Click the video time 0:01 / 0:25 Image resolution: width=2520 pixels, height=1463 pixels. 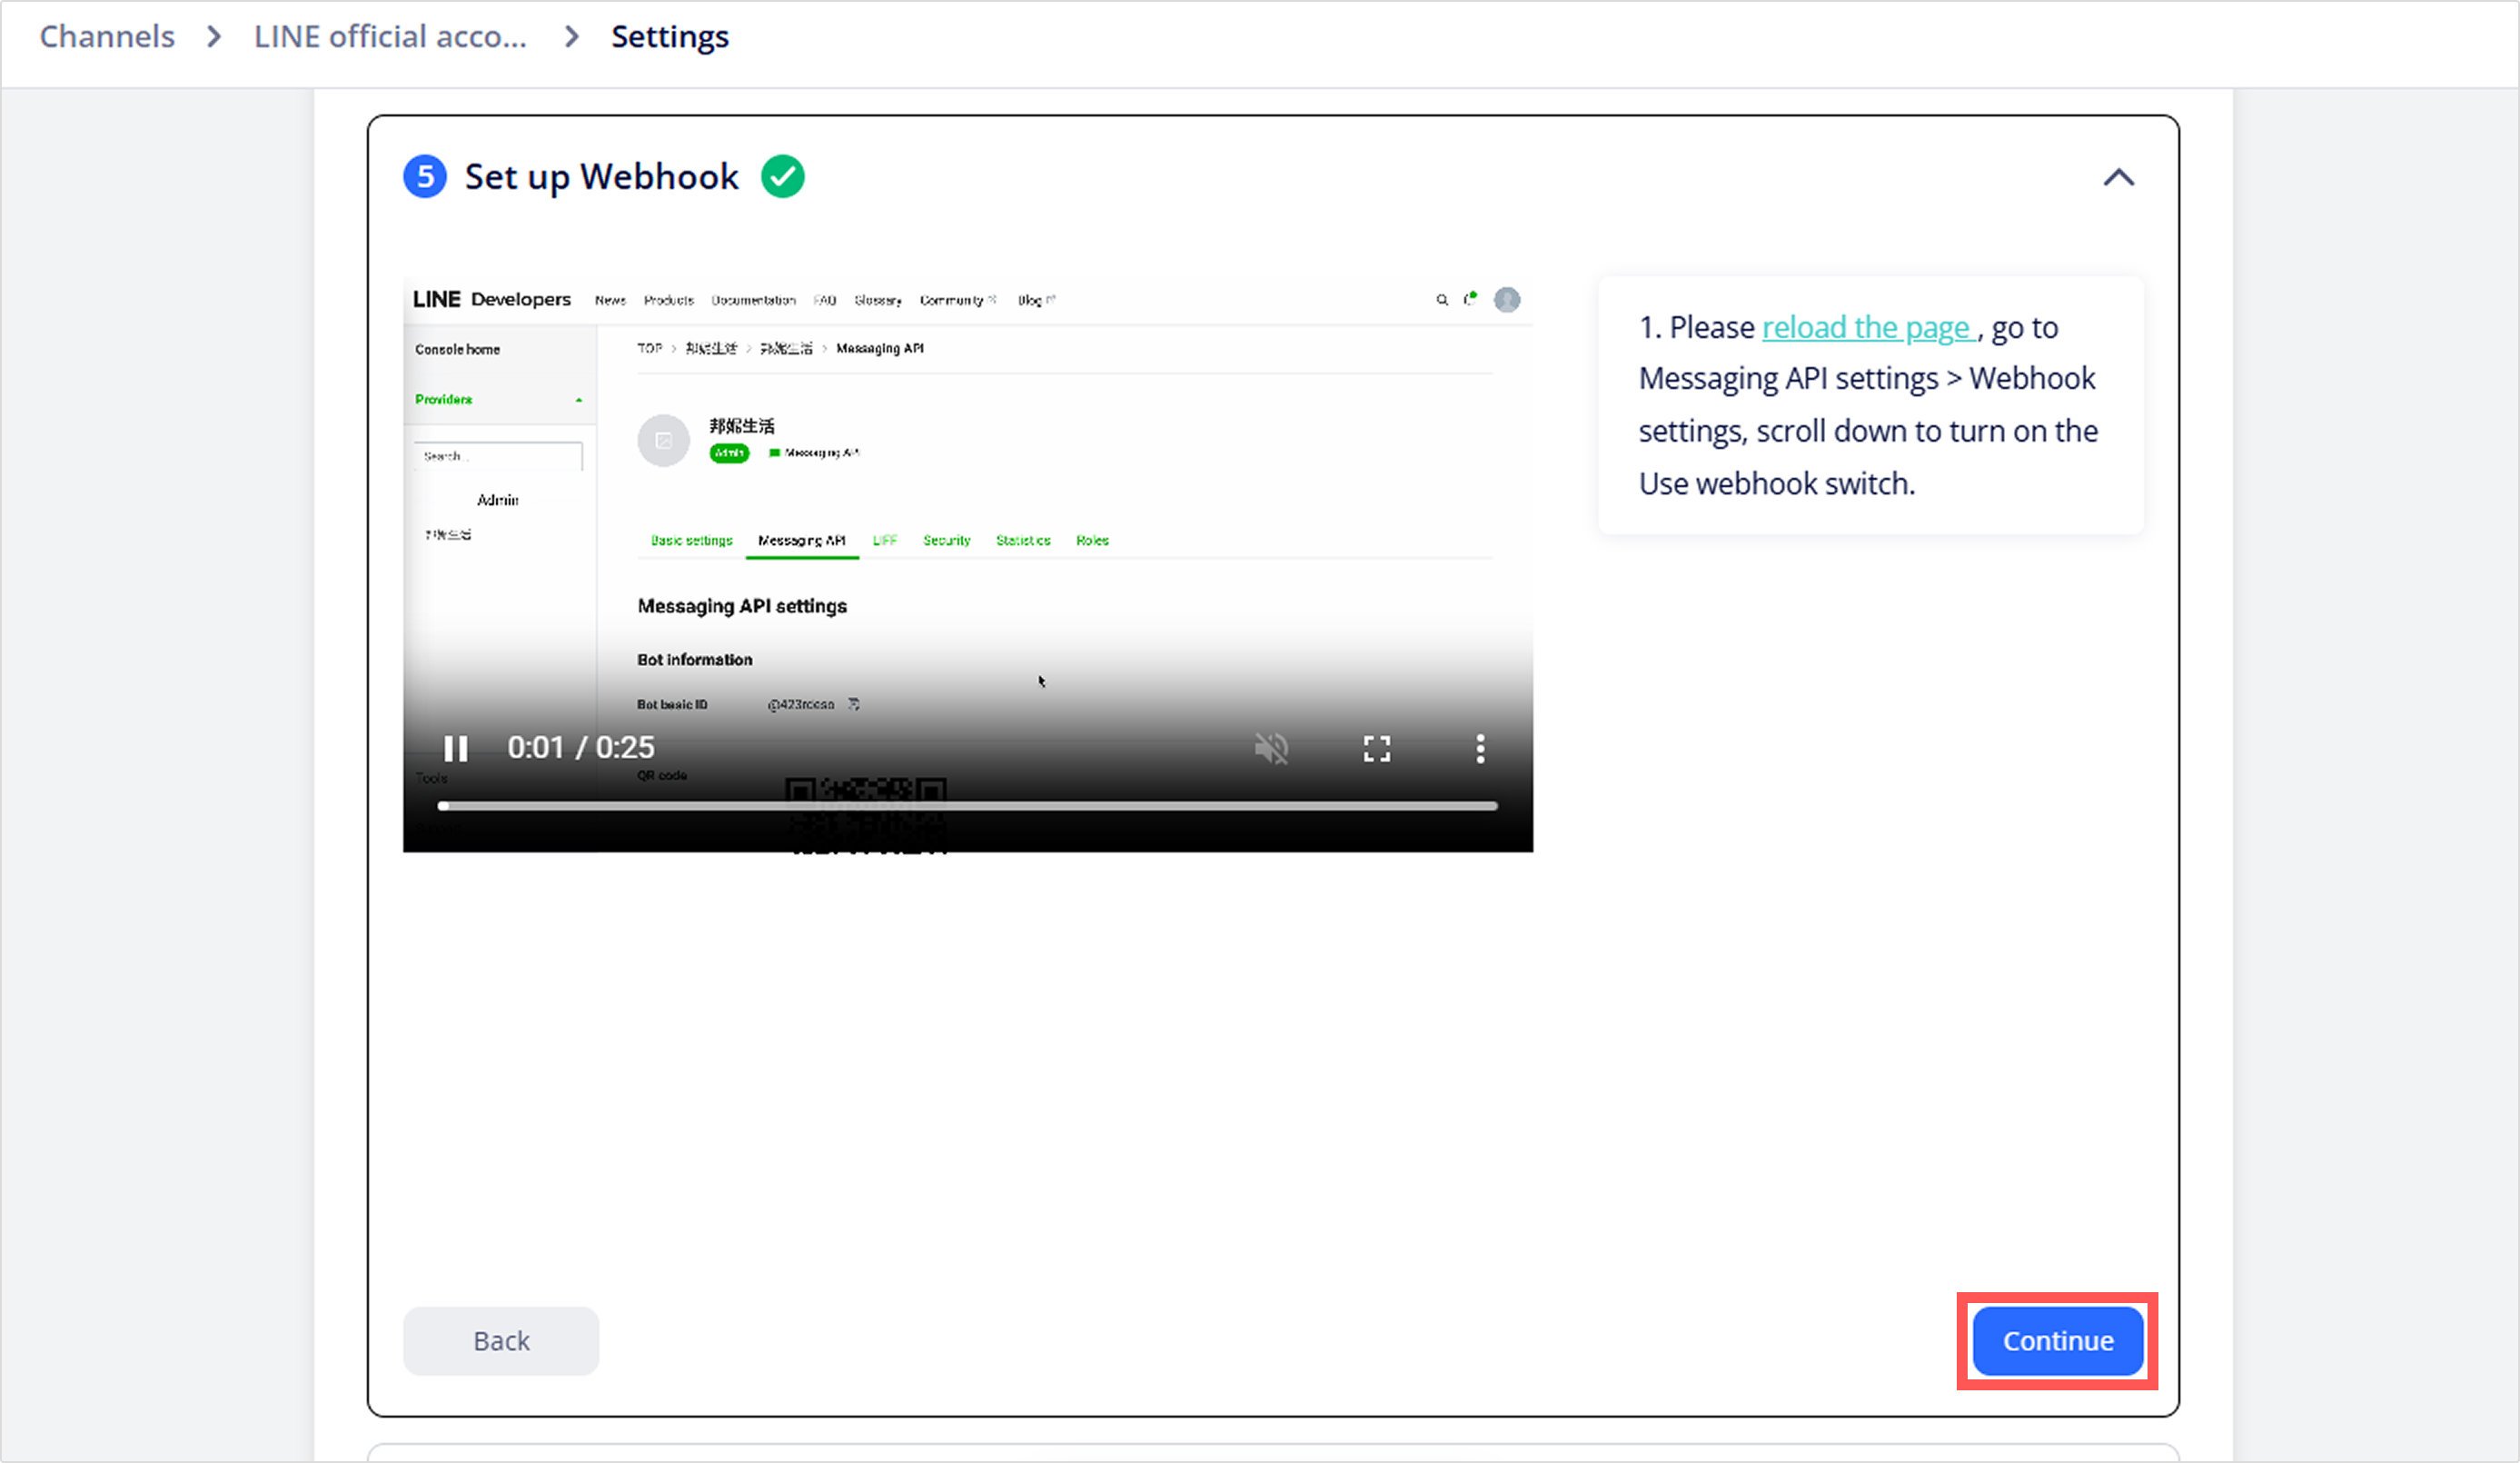tap(580, 747)
